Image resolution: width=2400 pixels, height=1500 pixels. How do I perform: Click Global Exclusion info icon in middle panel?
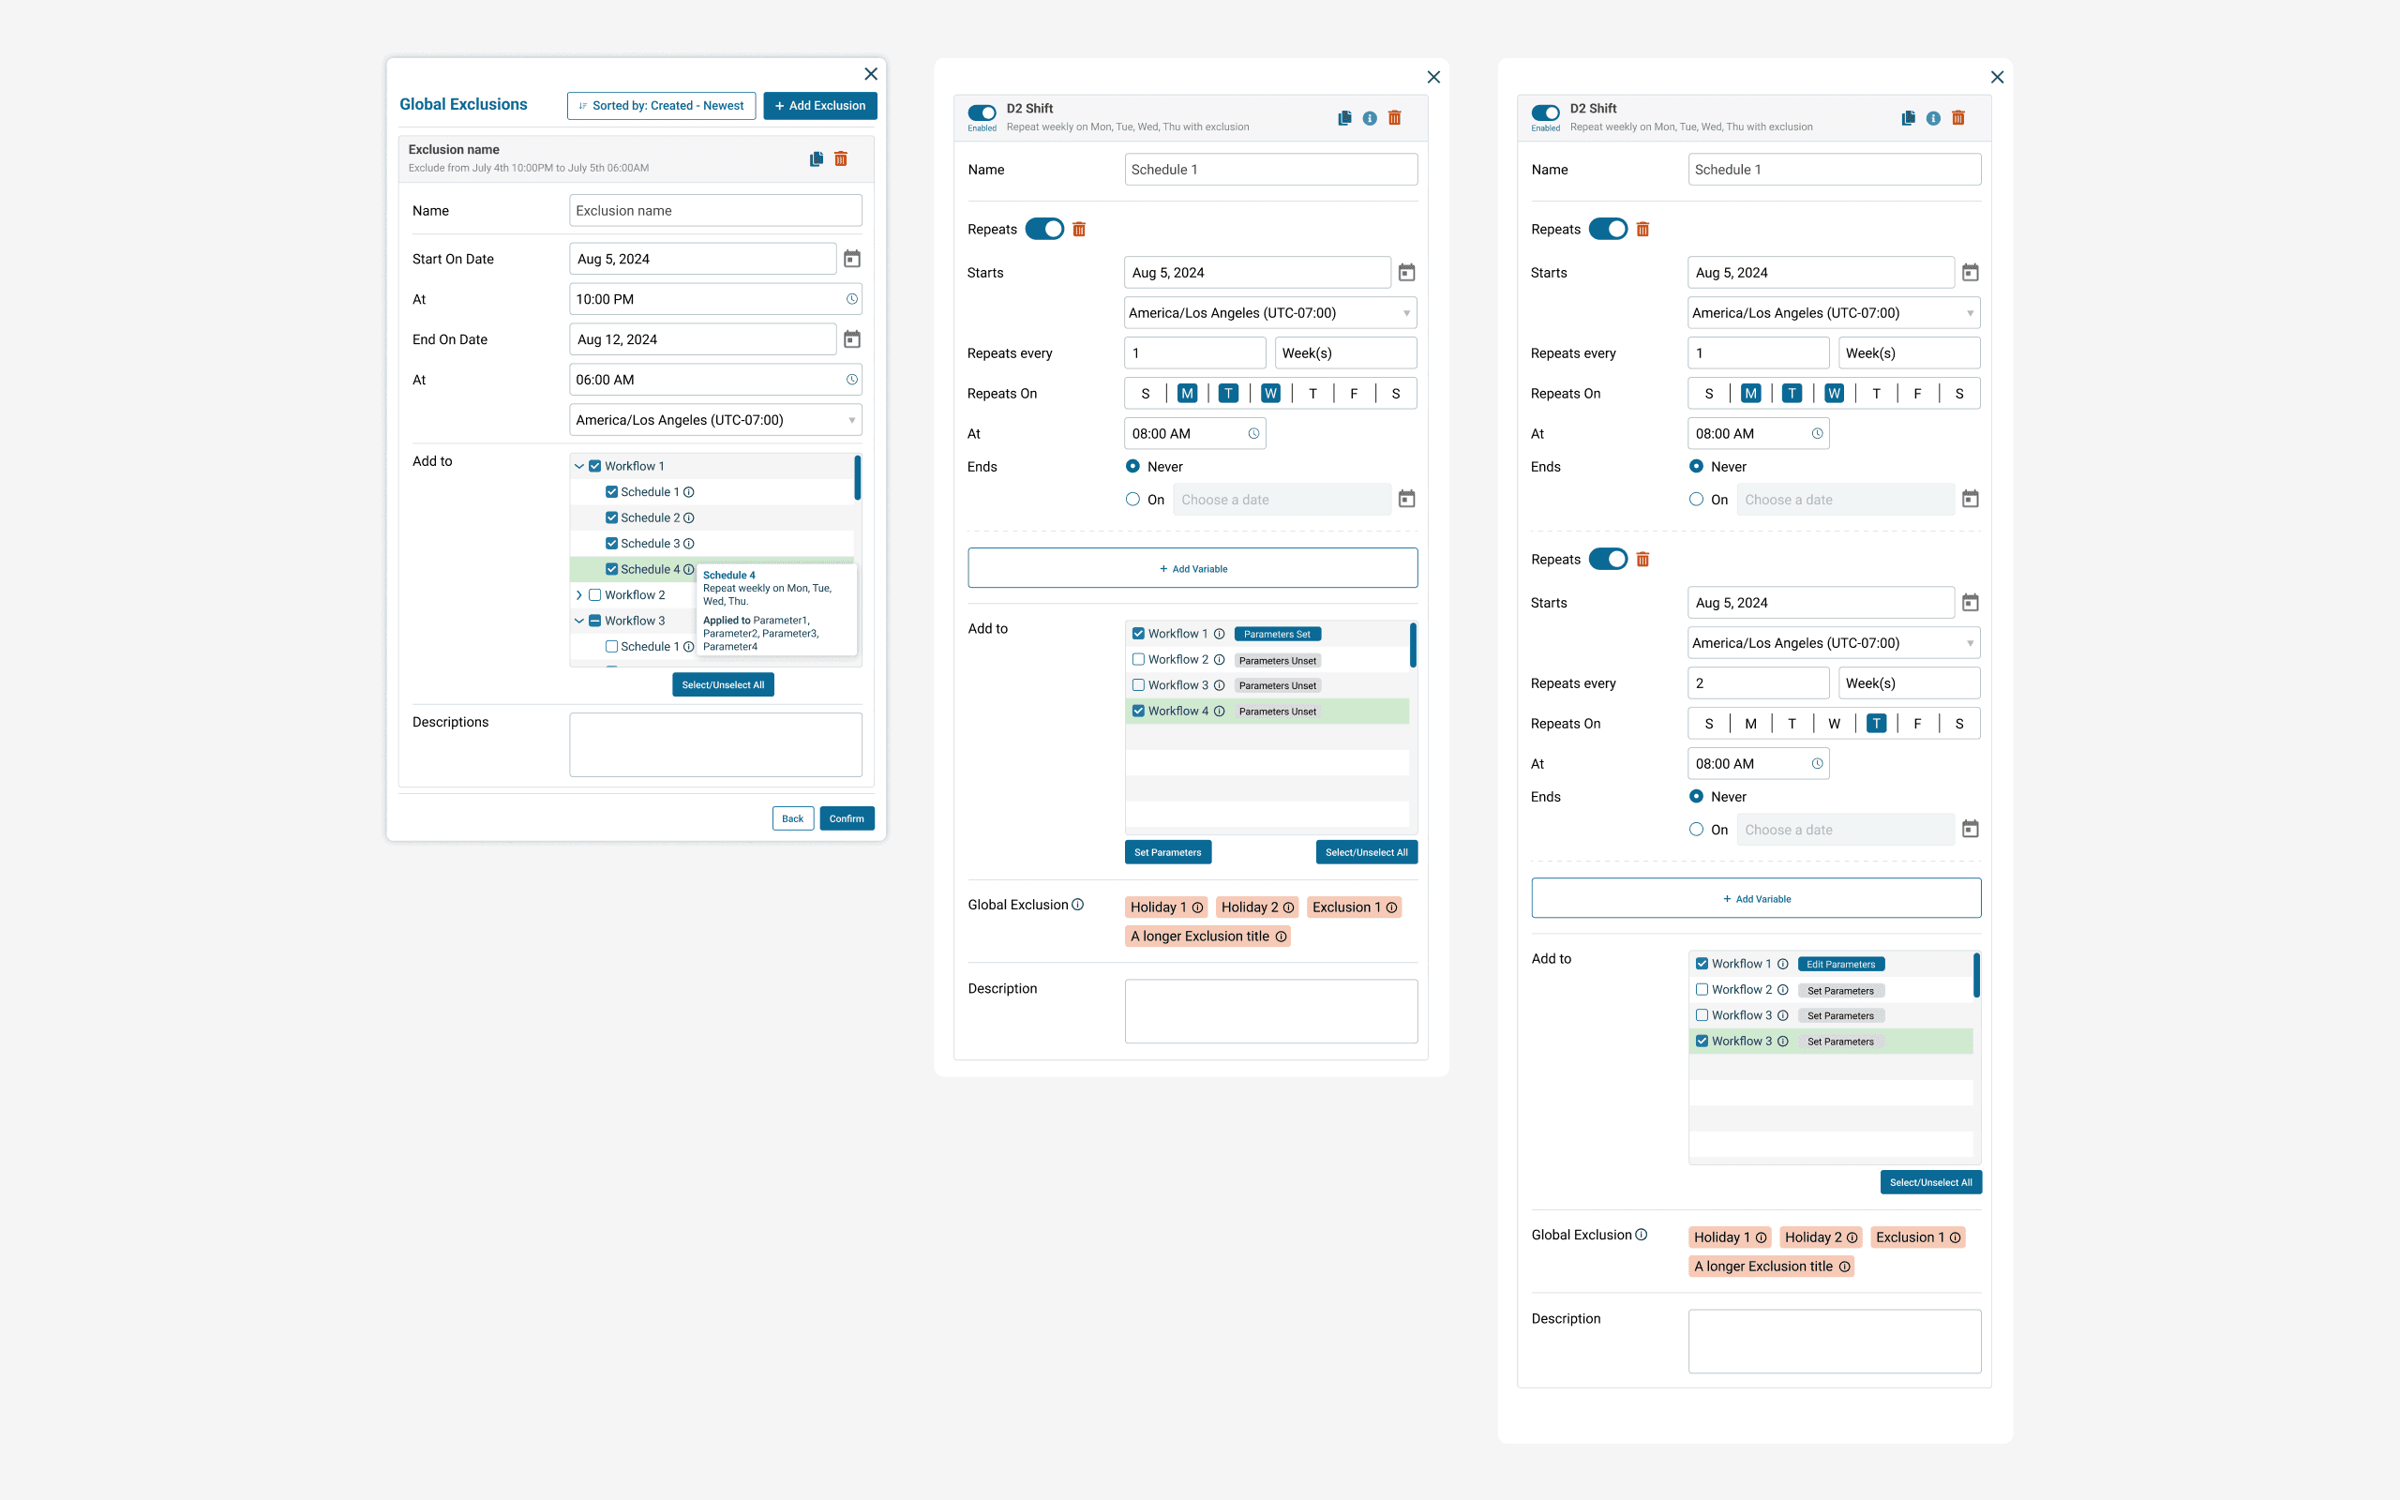pos(1078,905)
